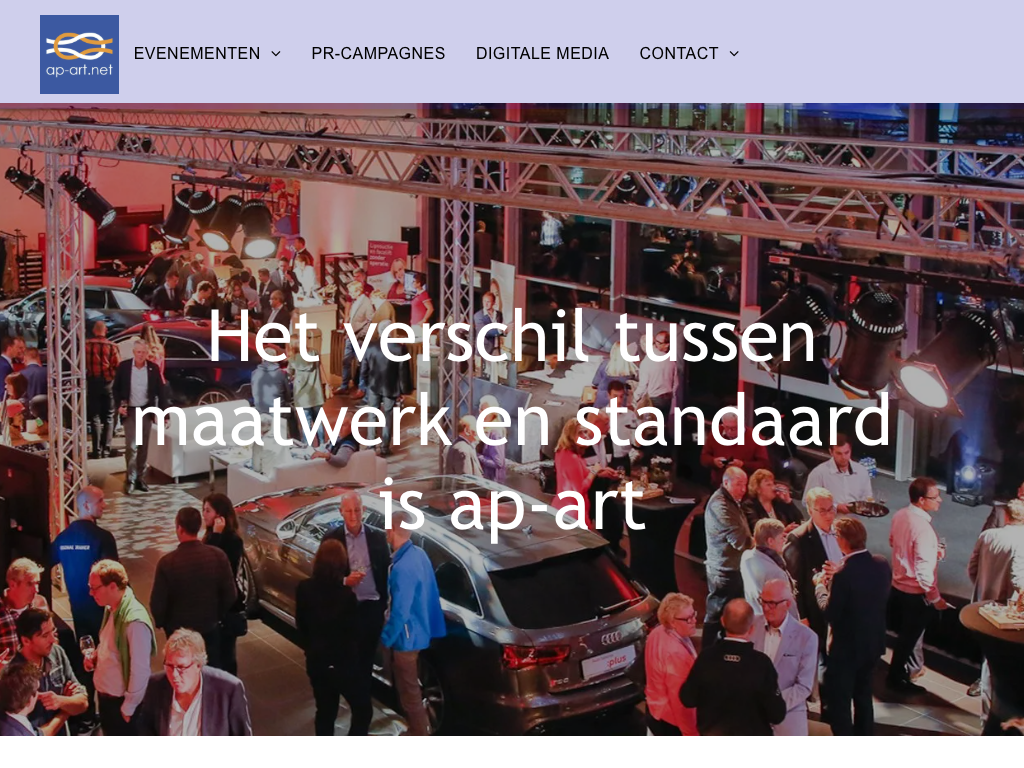Expand the Evenementen dropdown chevron
This screenshot has height=768, width=1024.
point(276,54)
